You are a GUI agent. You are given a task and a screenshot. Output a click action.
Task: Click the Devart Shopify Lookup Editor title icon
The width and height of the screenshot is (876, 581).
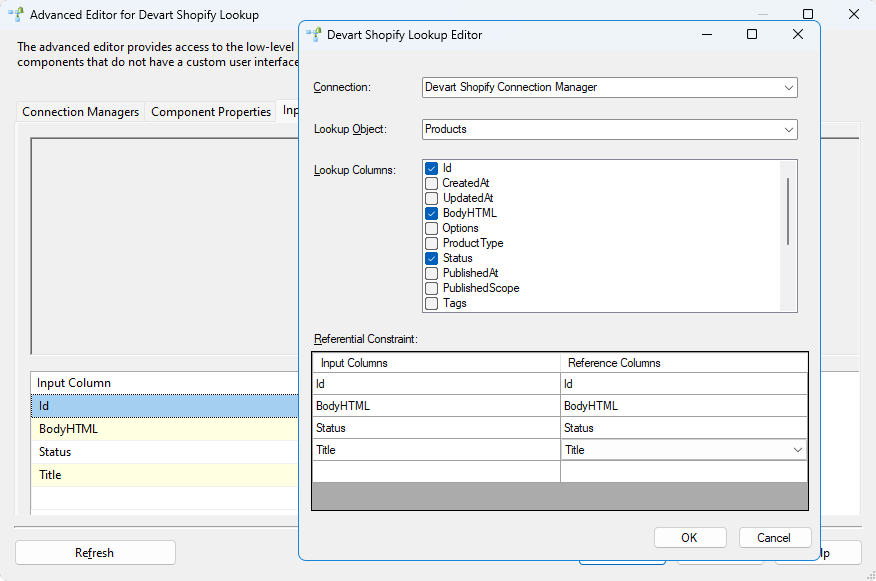pos(314,34)
